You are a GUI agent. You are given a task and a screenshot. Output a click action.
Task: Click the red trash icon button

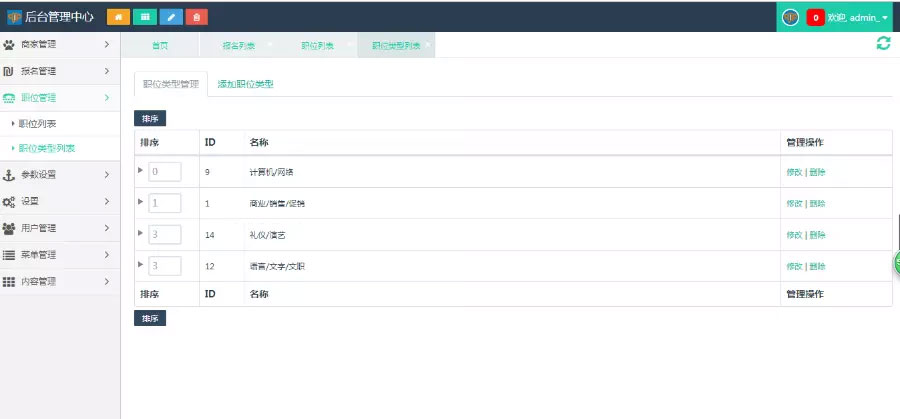tap(197, 17)
